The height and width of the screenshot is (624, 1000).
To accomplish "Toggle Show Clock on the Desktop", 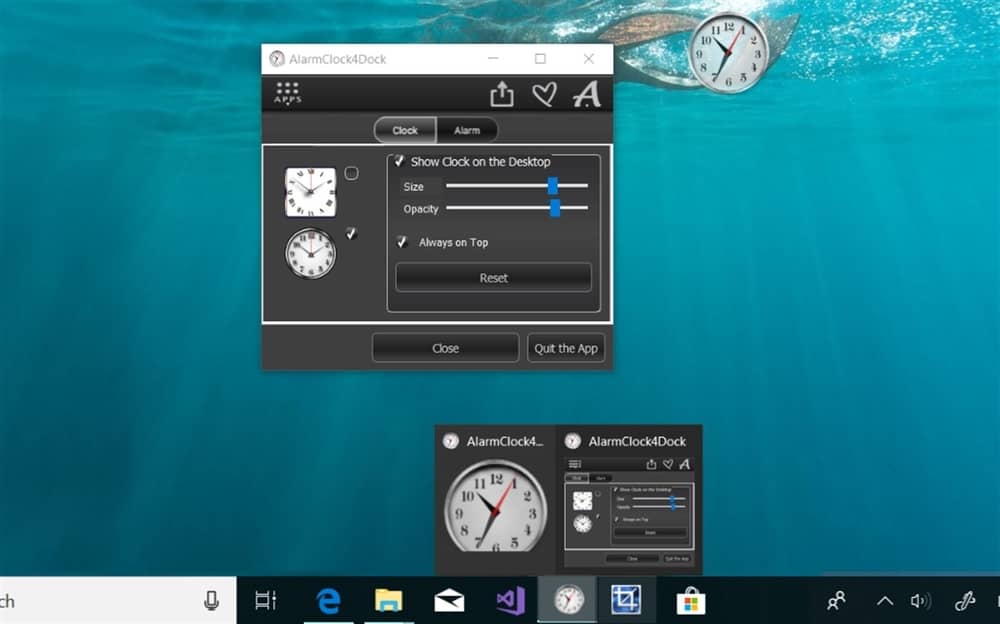I will point(399,161).
